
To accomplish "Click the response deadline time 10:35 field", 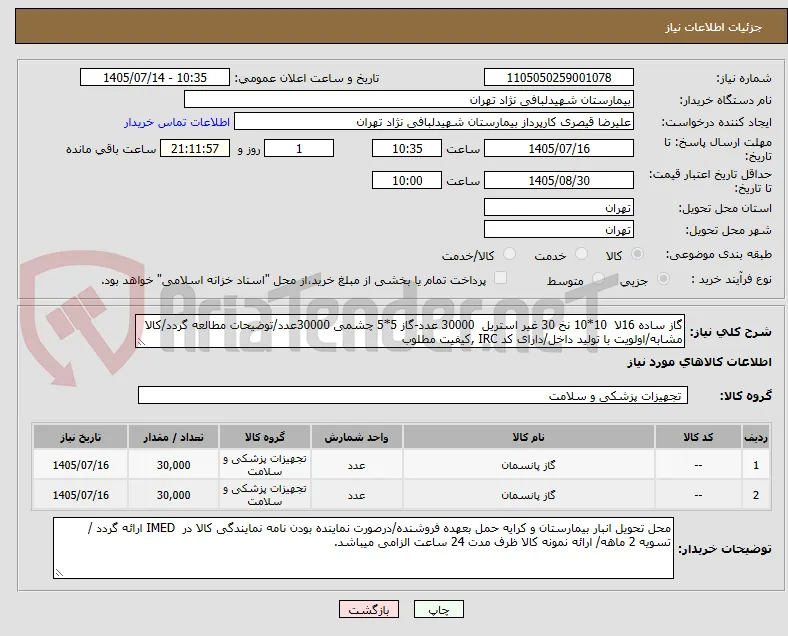I will pos(407,149).
